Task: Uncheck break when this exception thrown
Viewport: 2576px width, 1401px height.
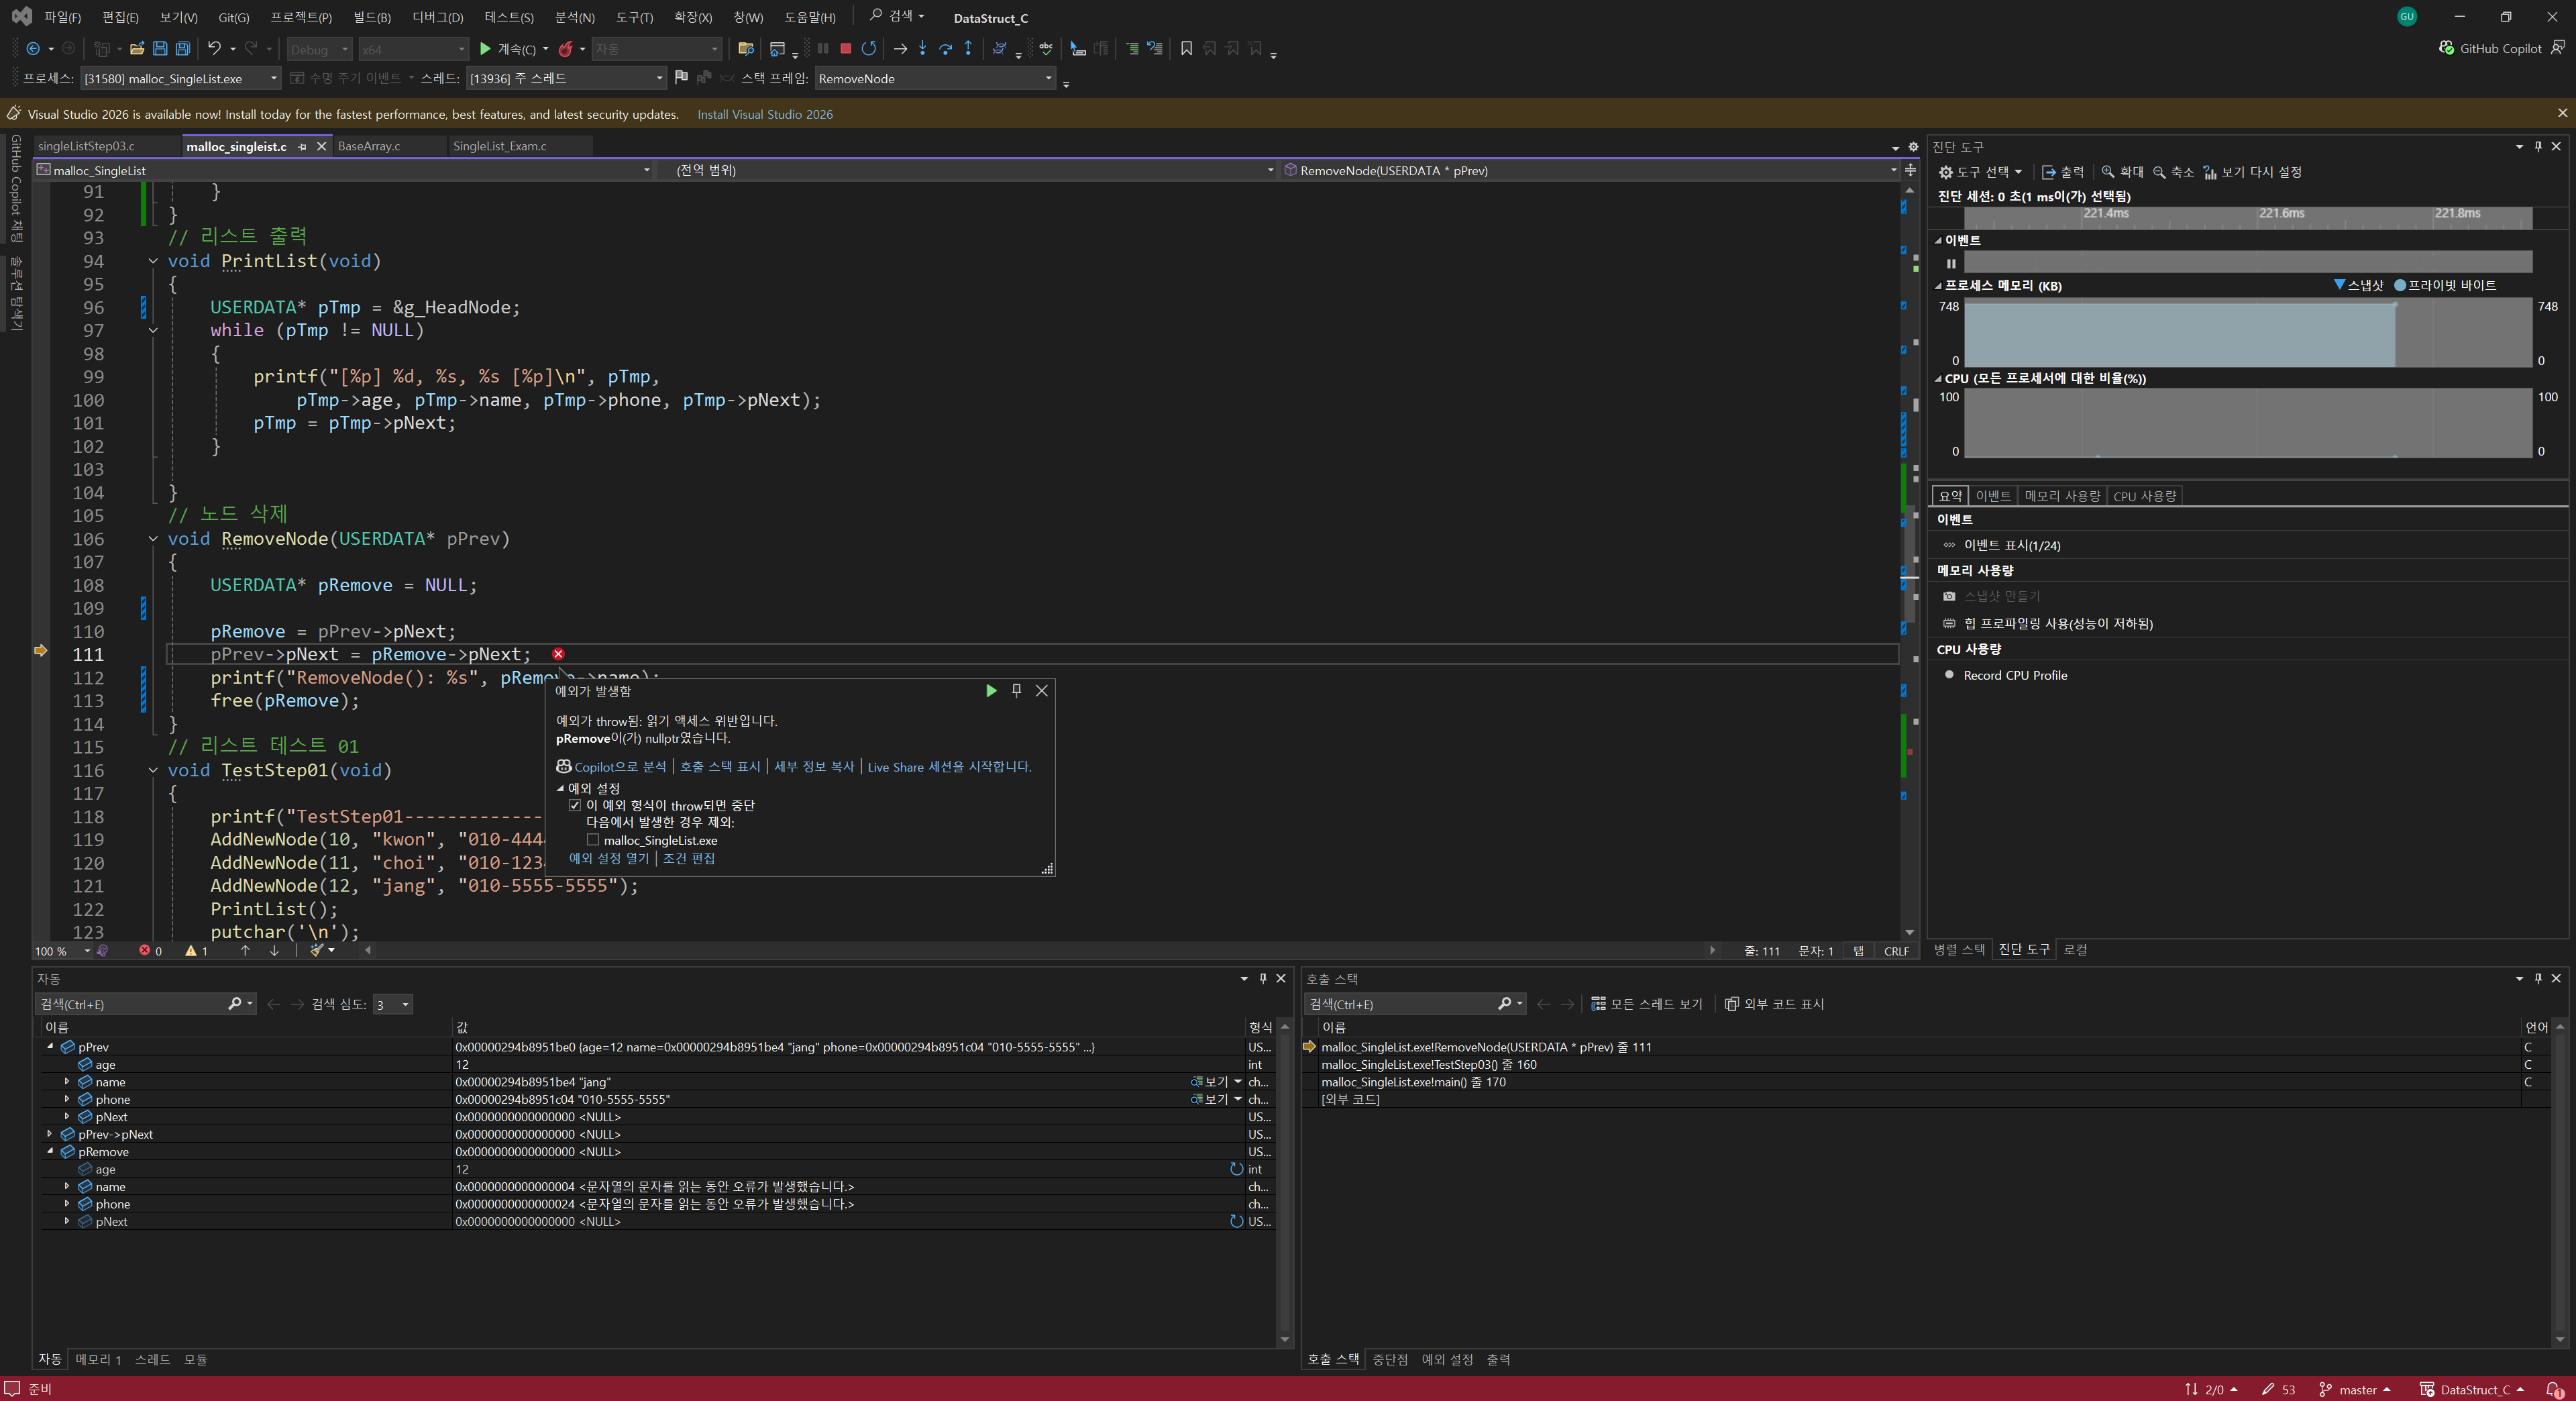Action: 575,805
